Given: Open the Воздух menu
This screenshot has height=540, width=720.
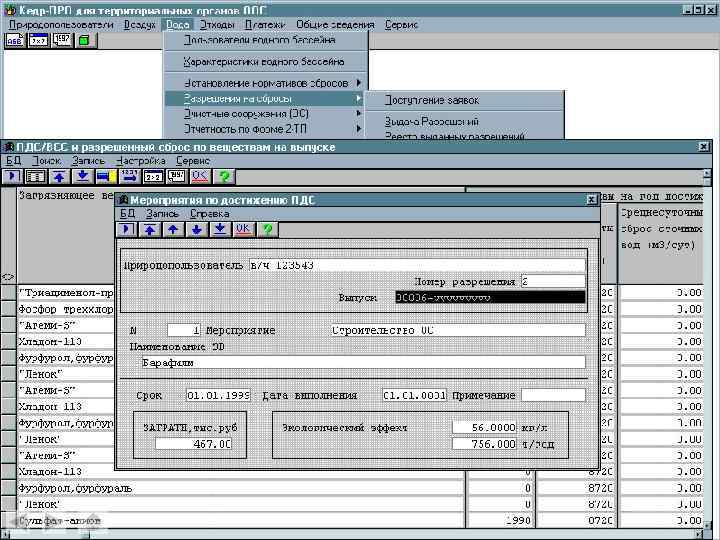Looking at the screenshot, I should pos(140,25).
